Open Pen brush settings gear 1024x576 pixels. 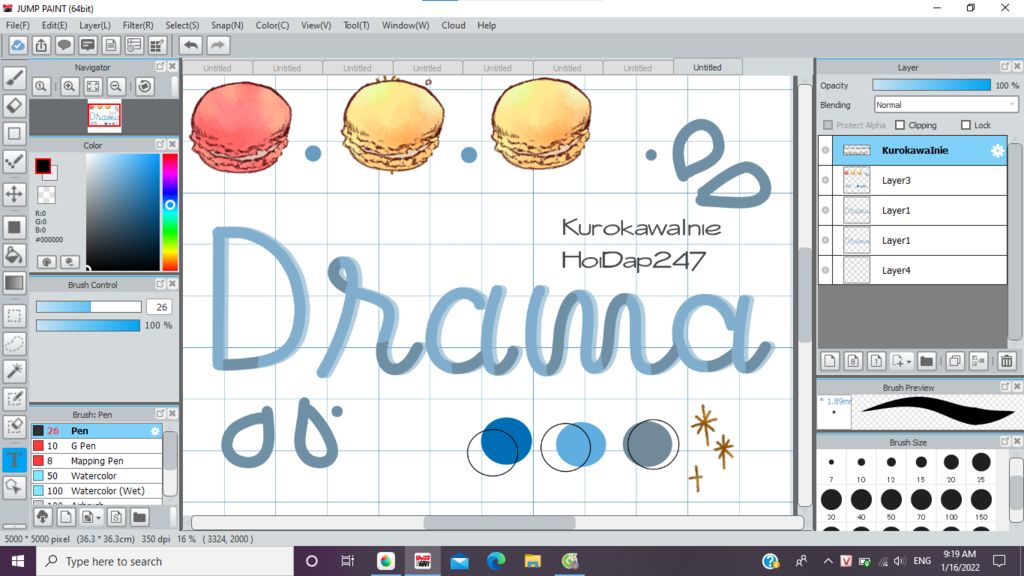tap(155, 431)
